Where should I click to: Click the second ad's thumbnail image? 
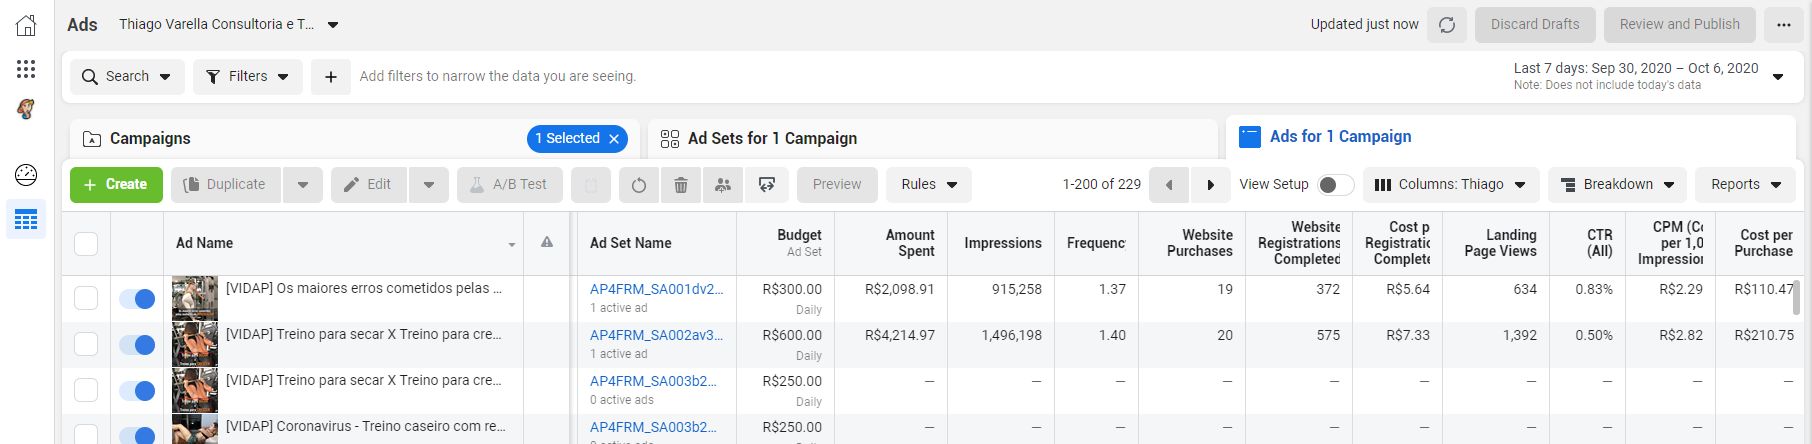(195, 345)
